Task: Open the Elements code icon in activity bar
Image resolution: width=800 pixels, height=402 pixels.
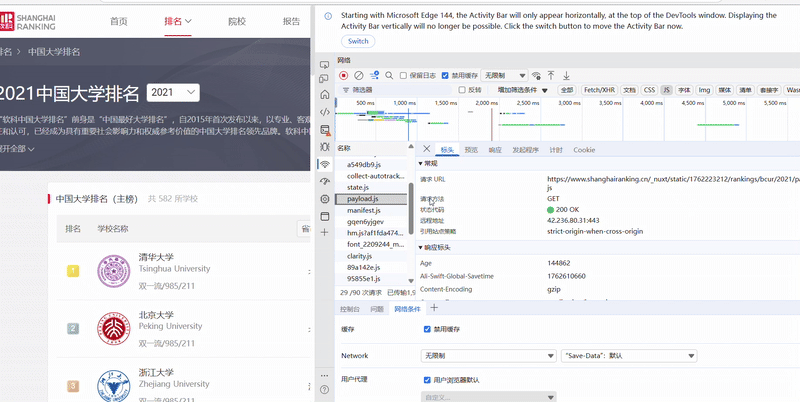Action: click(x=324, y=112)
